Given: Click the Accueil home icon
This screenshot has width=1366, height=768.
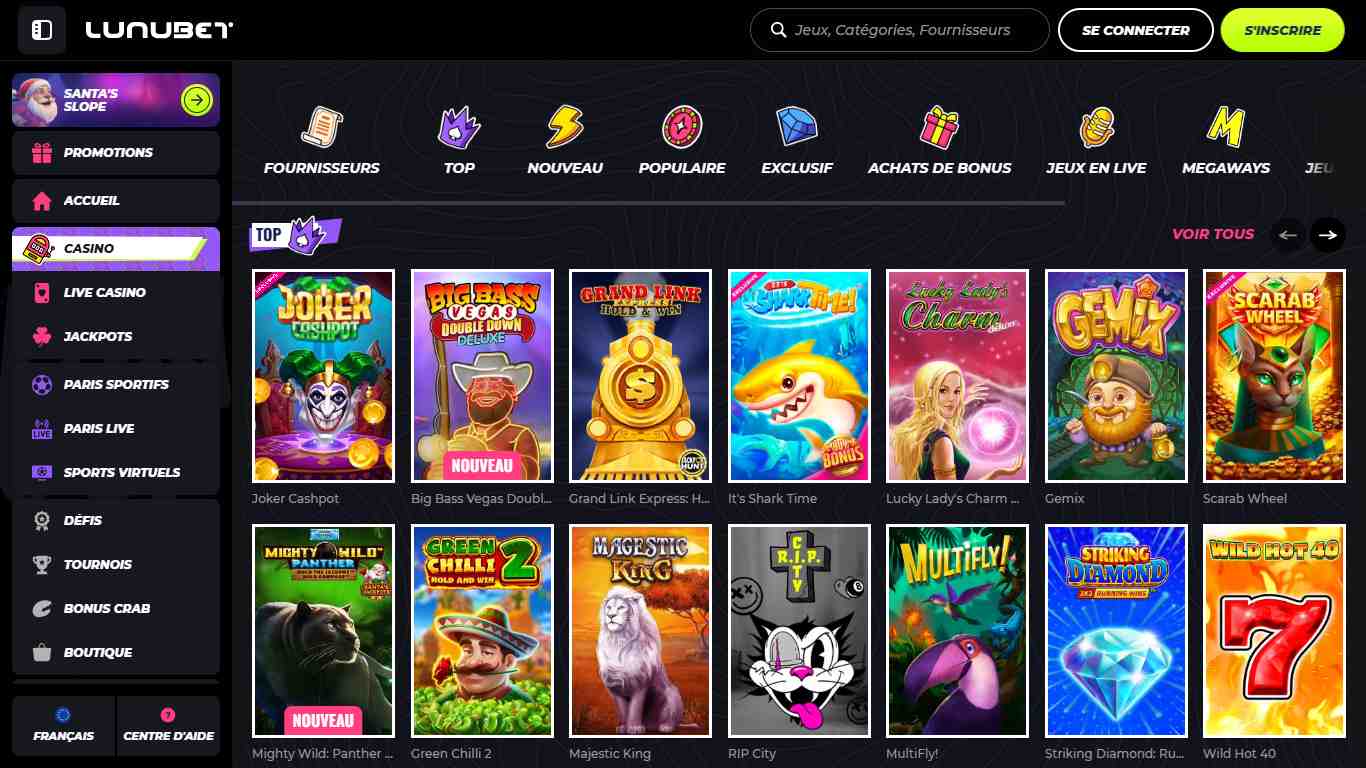Looking at the screenshot, I should [42, 201].
